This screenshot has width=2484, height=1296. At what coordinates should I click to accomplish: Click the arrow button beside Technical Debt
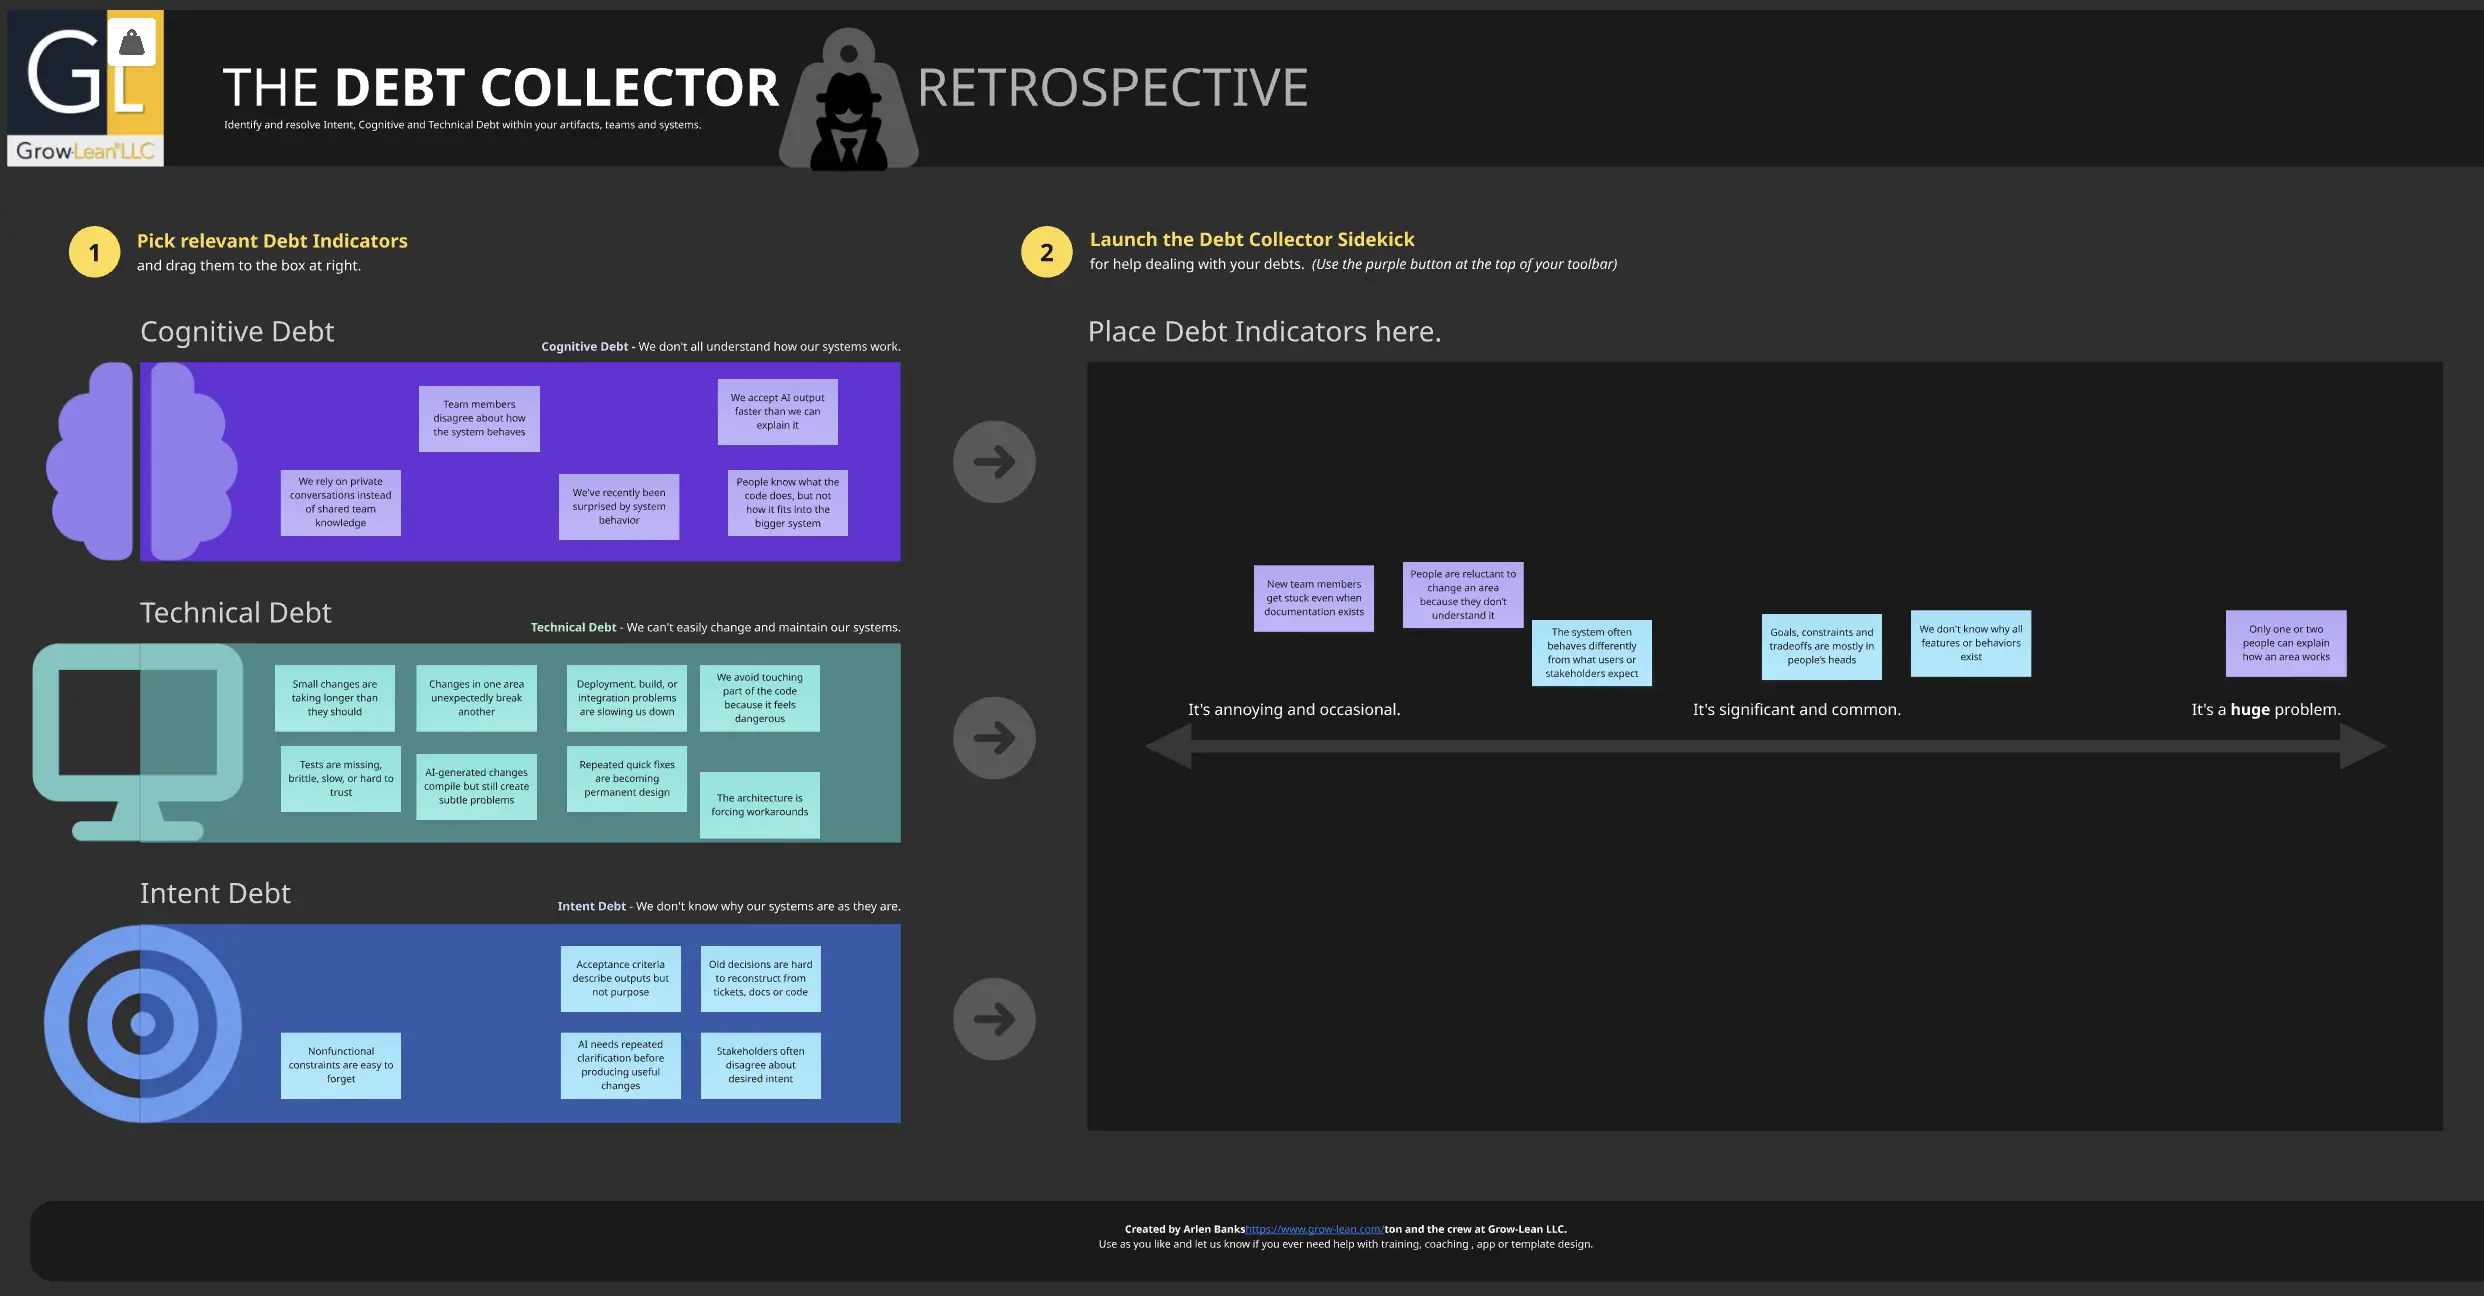tap(994, 738)
